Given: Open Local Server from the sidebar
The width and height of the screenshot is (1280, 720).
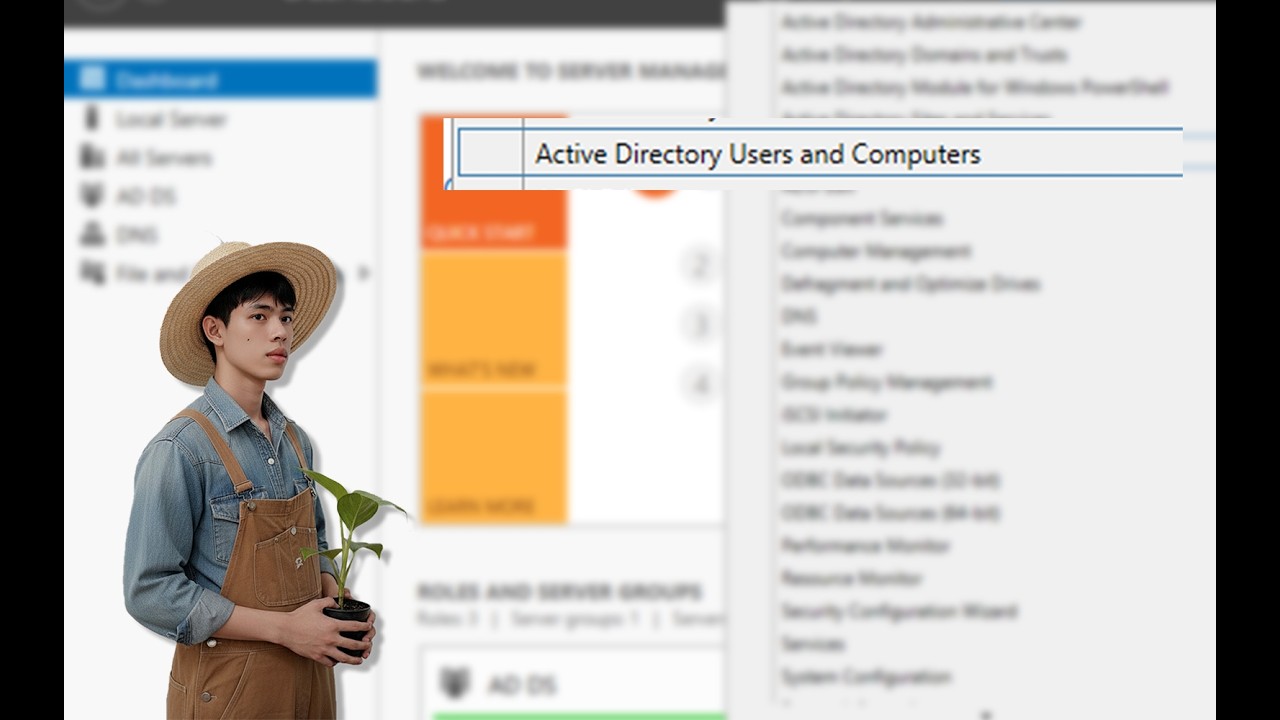Looking at the screenshot, I should [x=171, y=119].
